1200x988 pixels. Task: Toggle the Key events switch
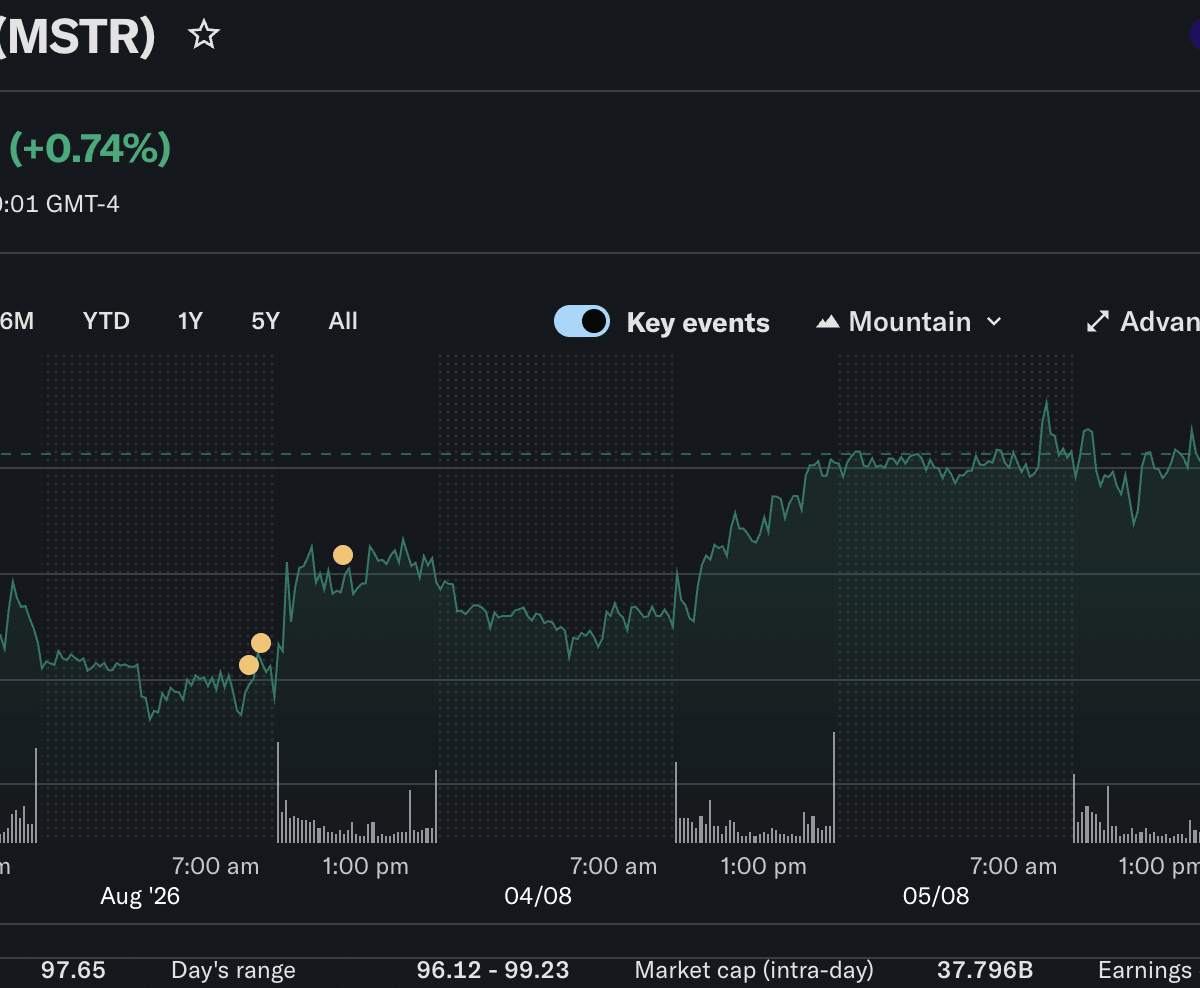(x=582, y=321)
